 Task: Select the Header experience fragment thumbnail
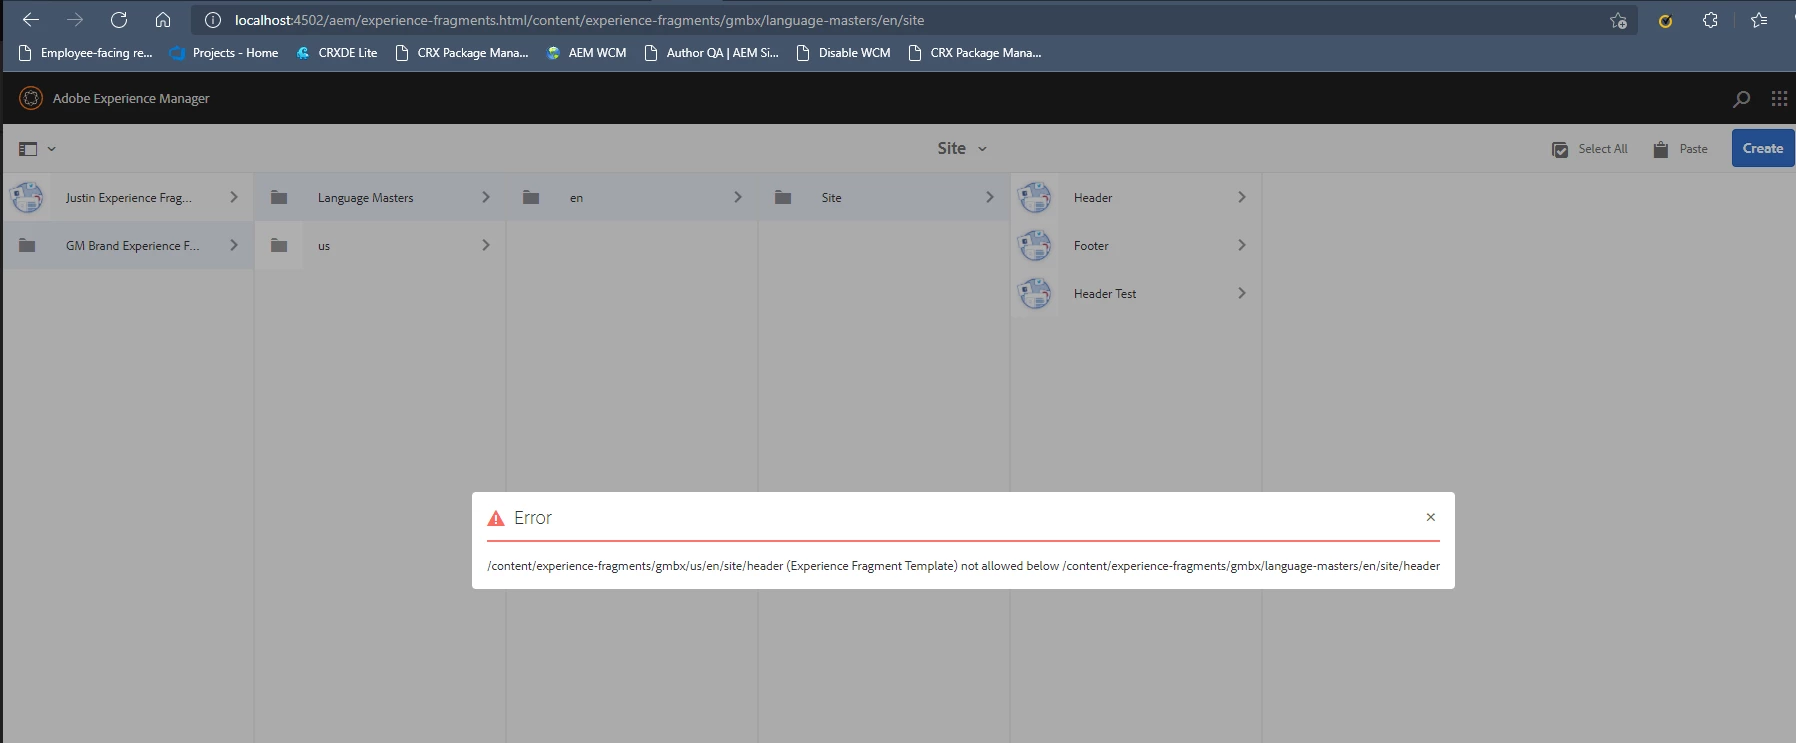tap(1035, 197)
